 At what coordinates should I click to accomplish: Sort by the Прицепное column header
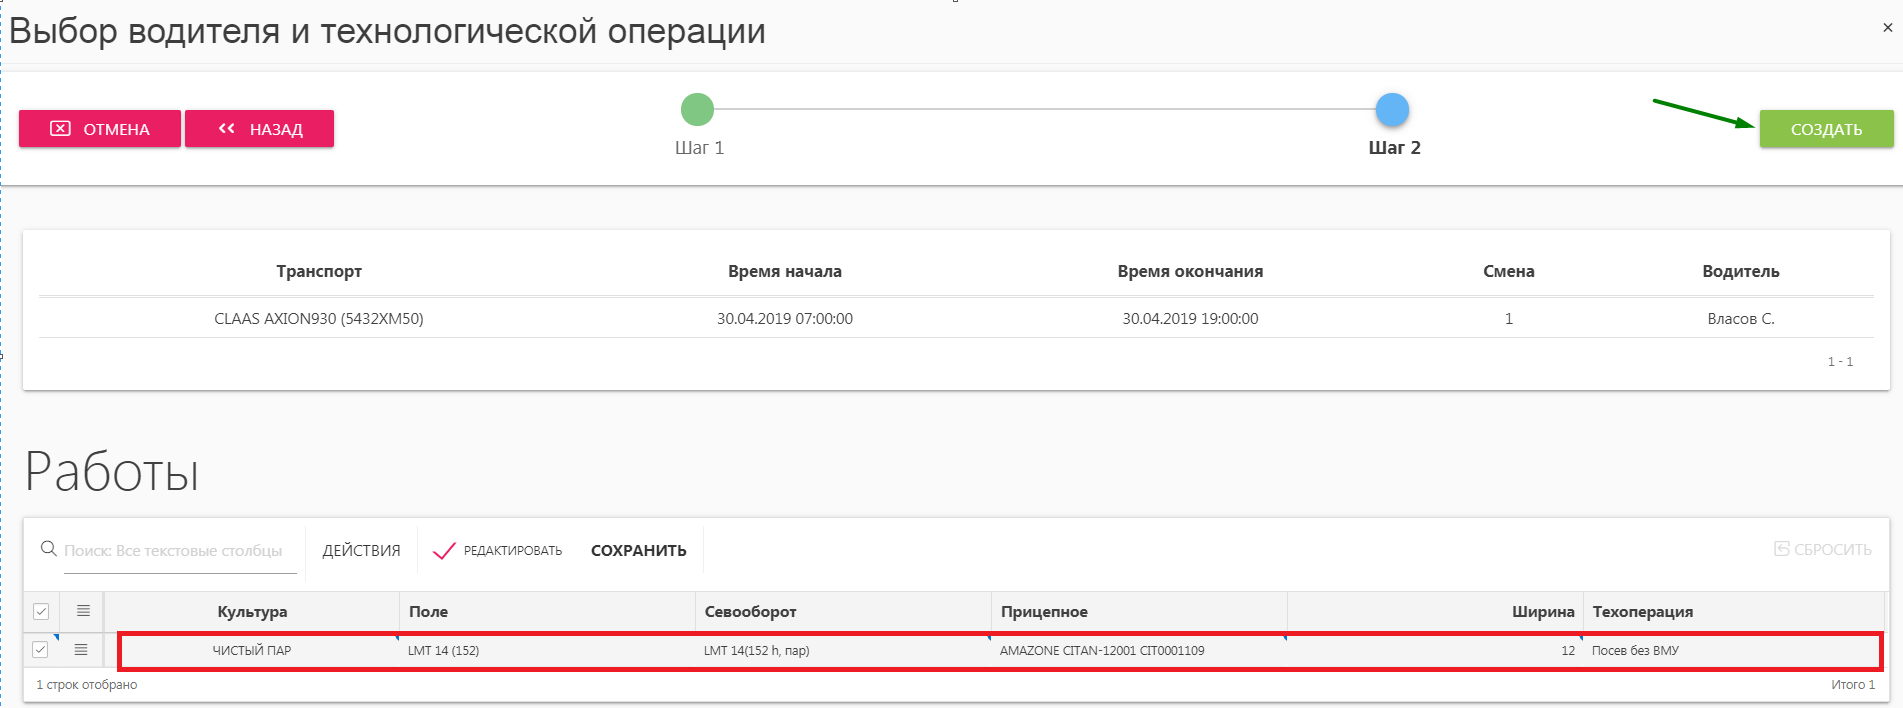pyautogui.click(x=1139, y=612)
